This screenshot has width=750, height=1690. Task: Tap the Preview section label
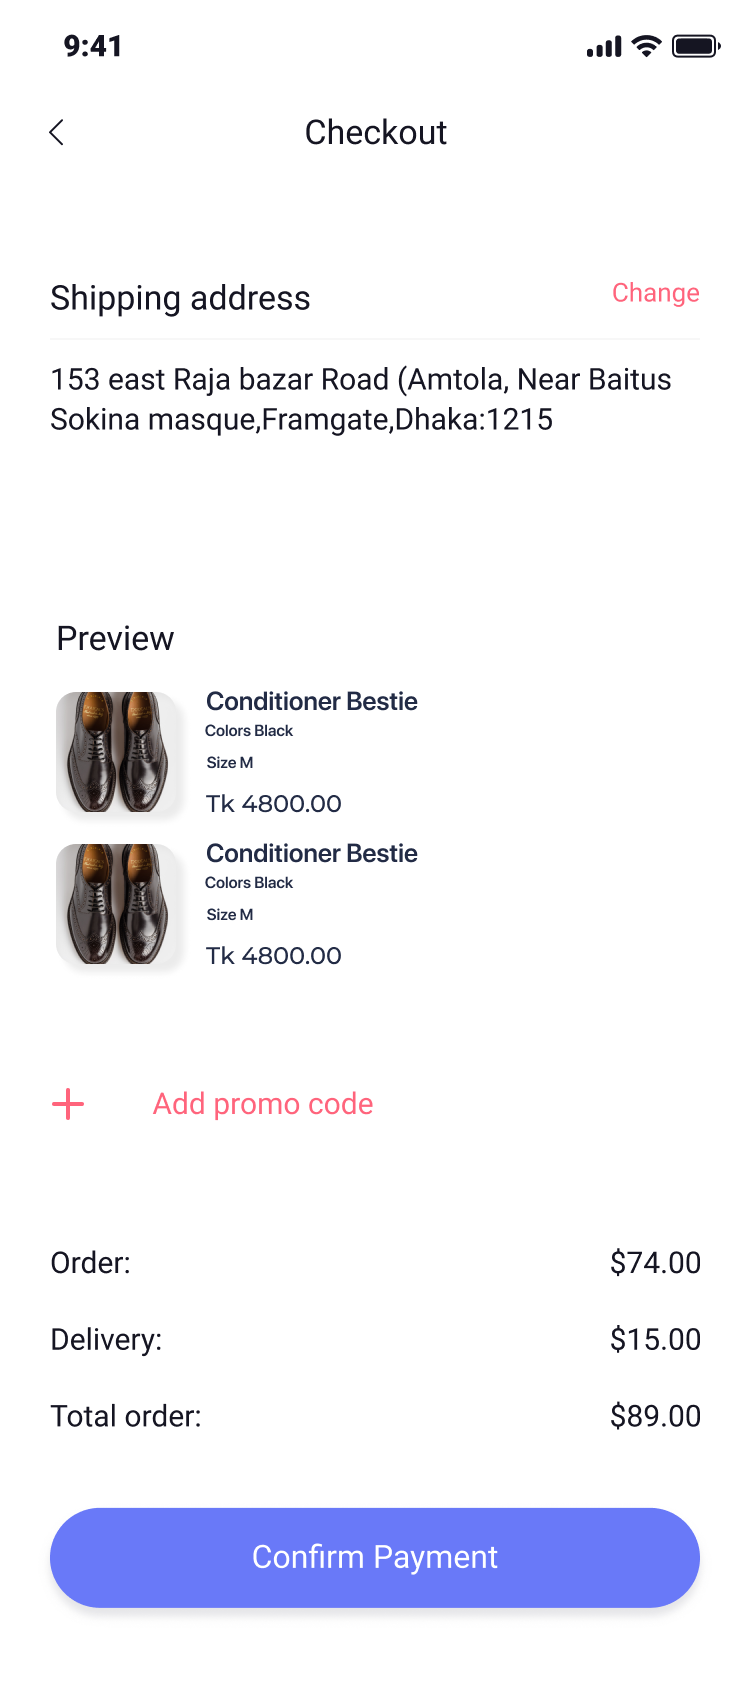click(x=115, y=638)
